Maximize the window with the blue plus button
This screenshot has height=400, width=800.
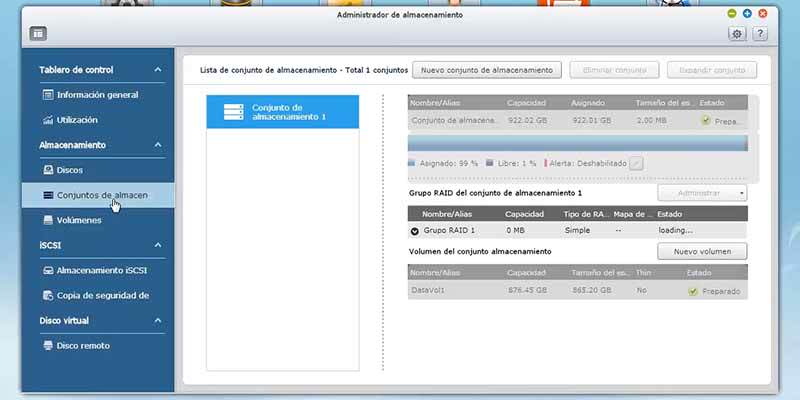(747, 14)
